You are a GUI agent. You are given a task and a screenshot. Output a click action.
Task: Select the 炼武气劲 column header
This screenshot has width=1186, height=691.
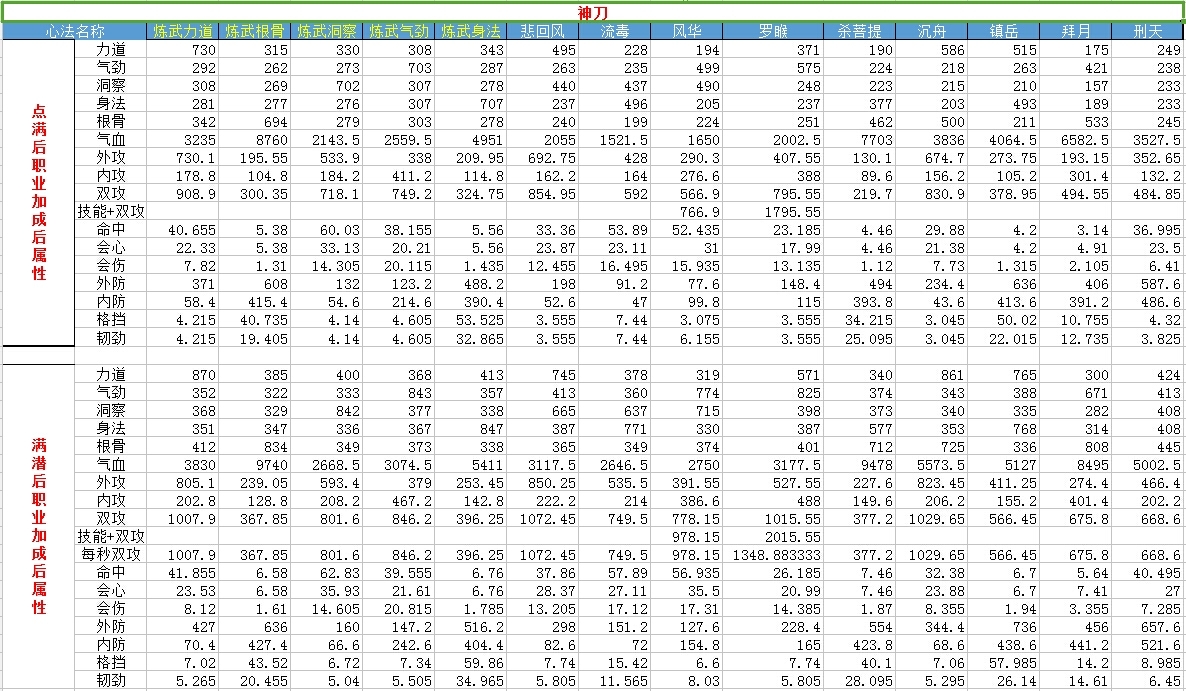[x=399, y=31]
